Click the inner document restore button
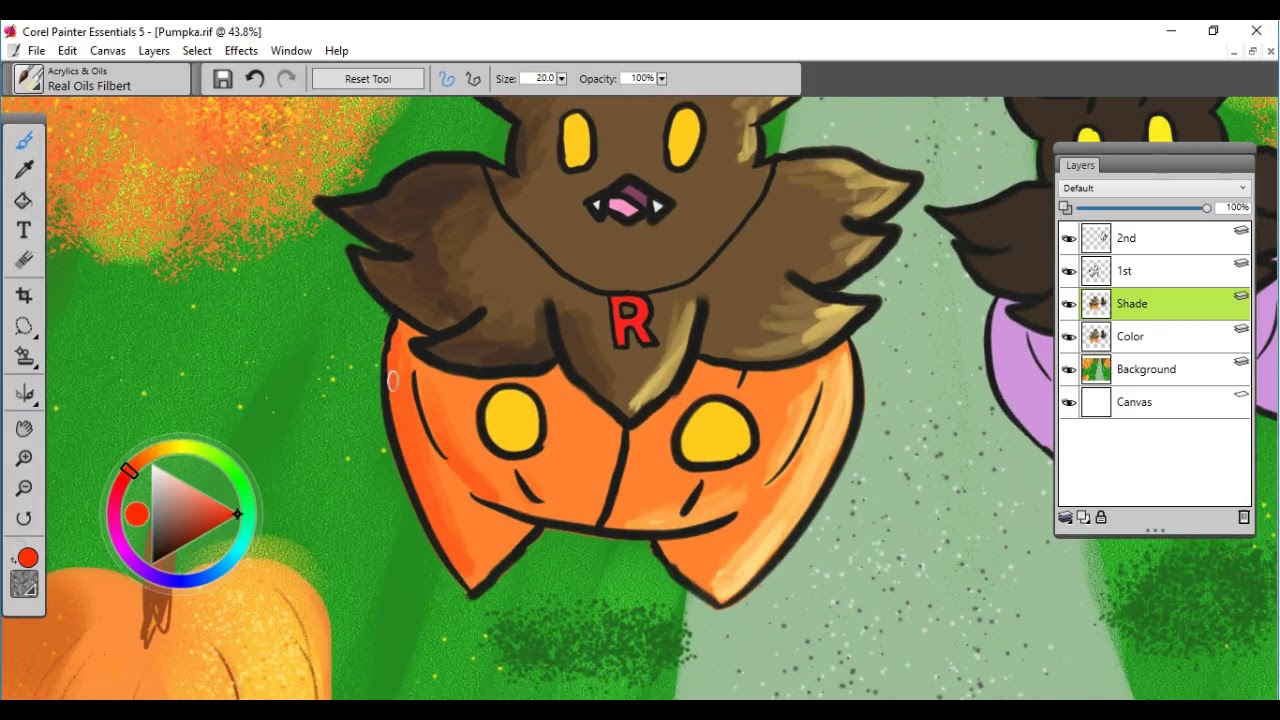The image size is (1280, 720). 1253,51
